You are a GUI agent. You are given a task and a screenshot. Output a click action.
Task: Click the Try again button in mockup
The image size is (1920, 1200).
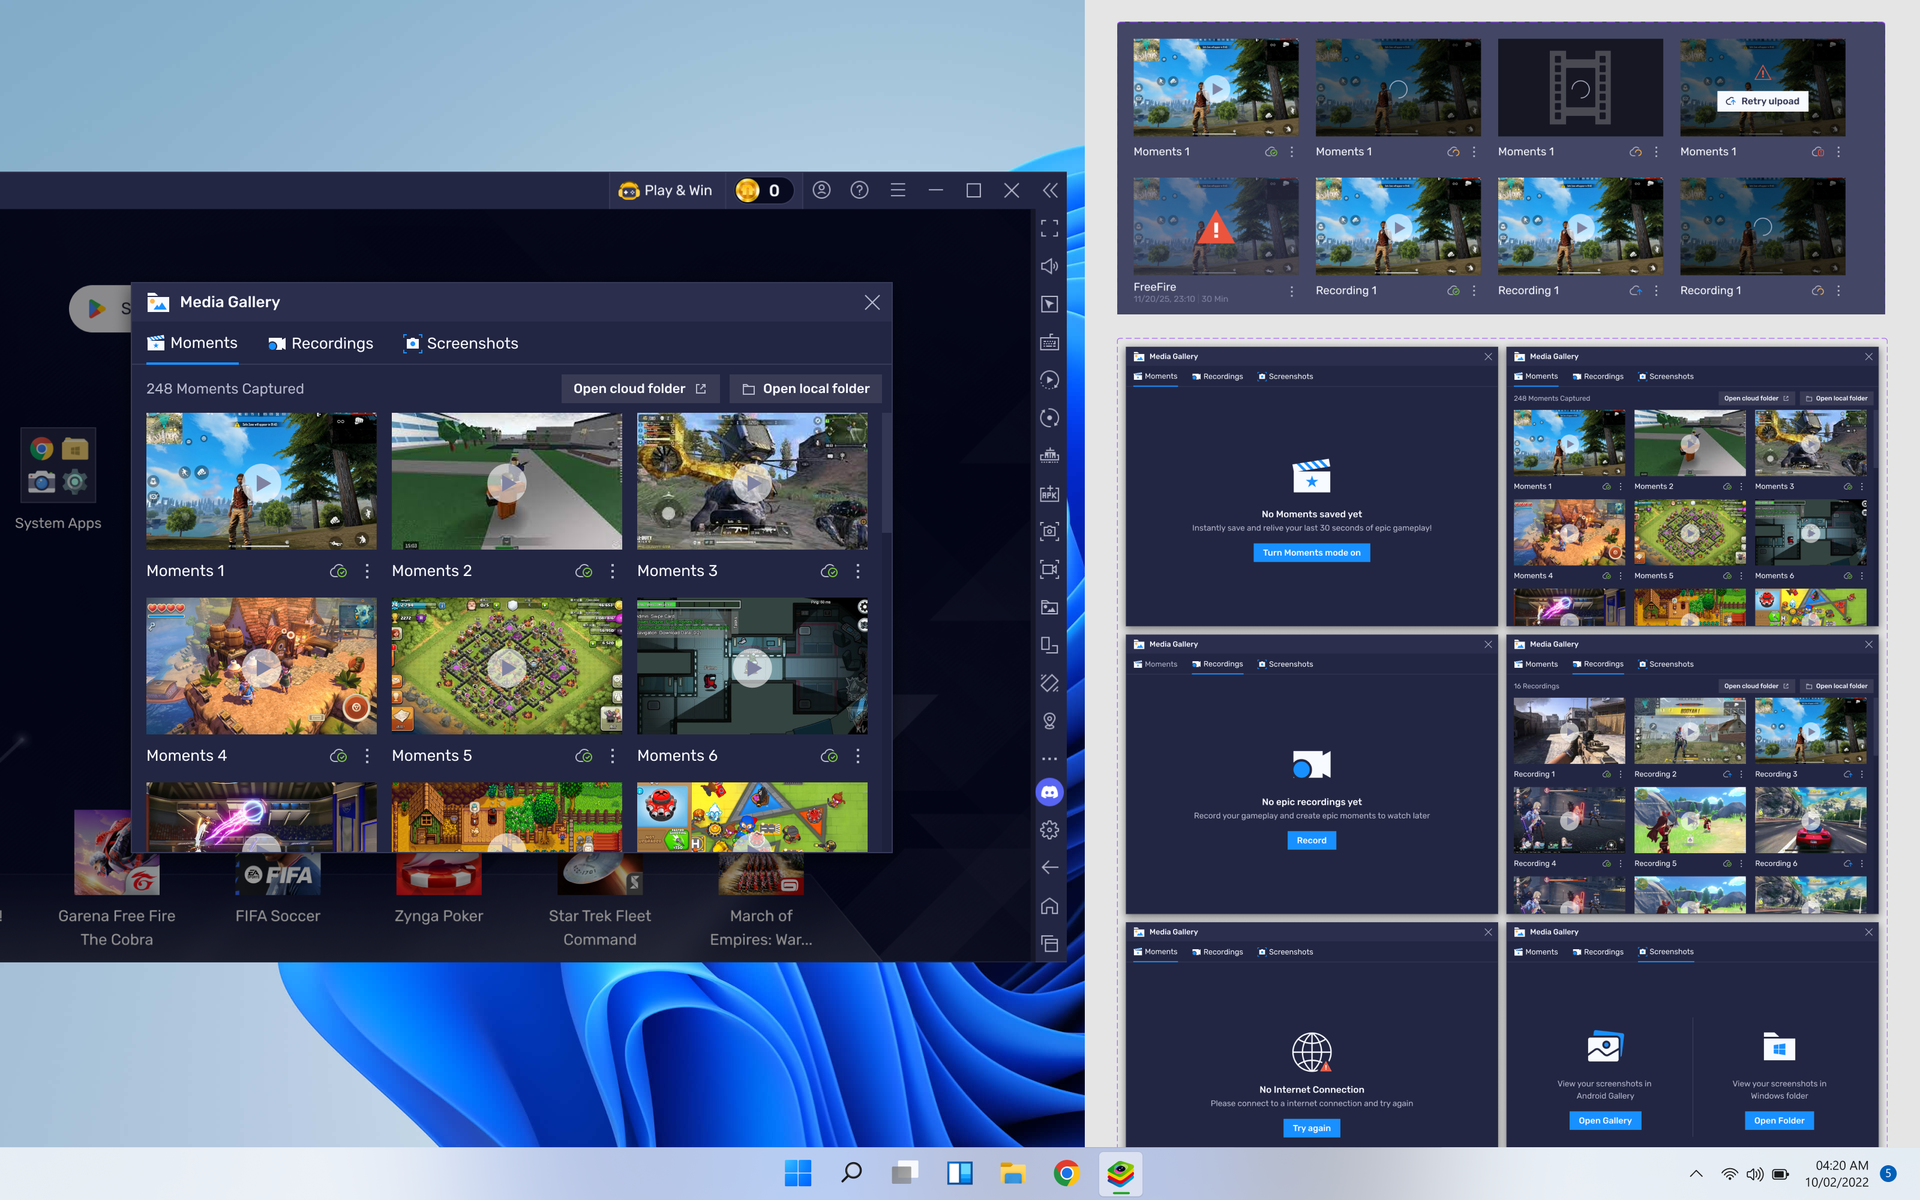point(1311,1128)
